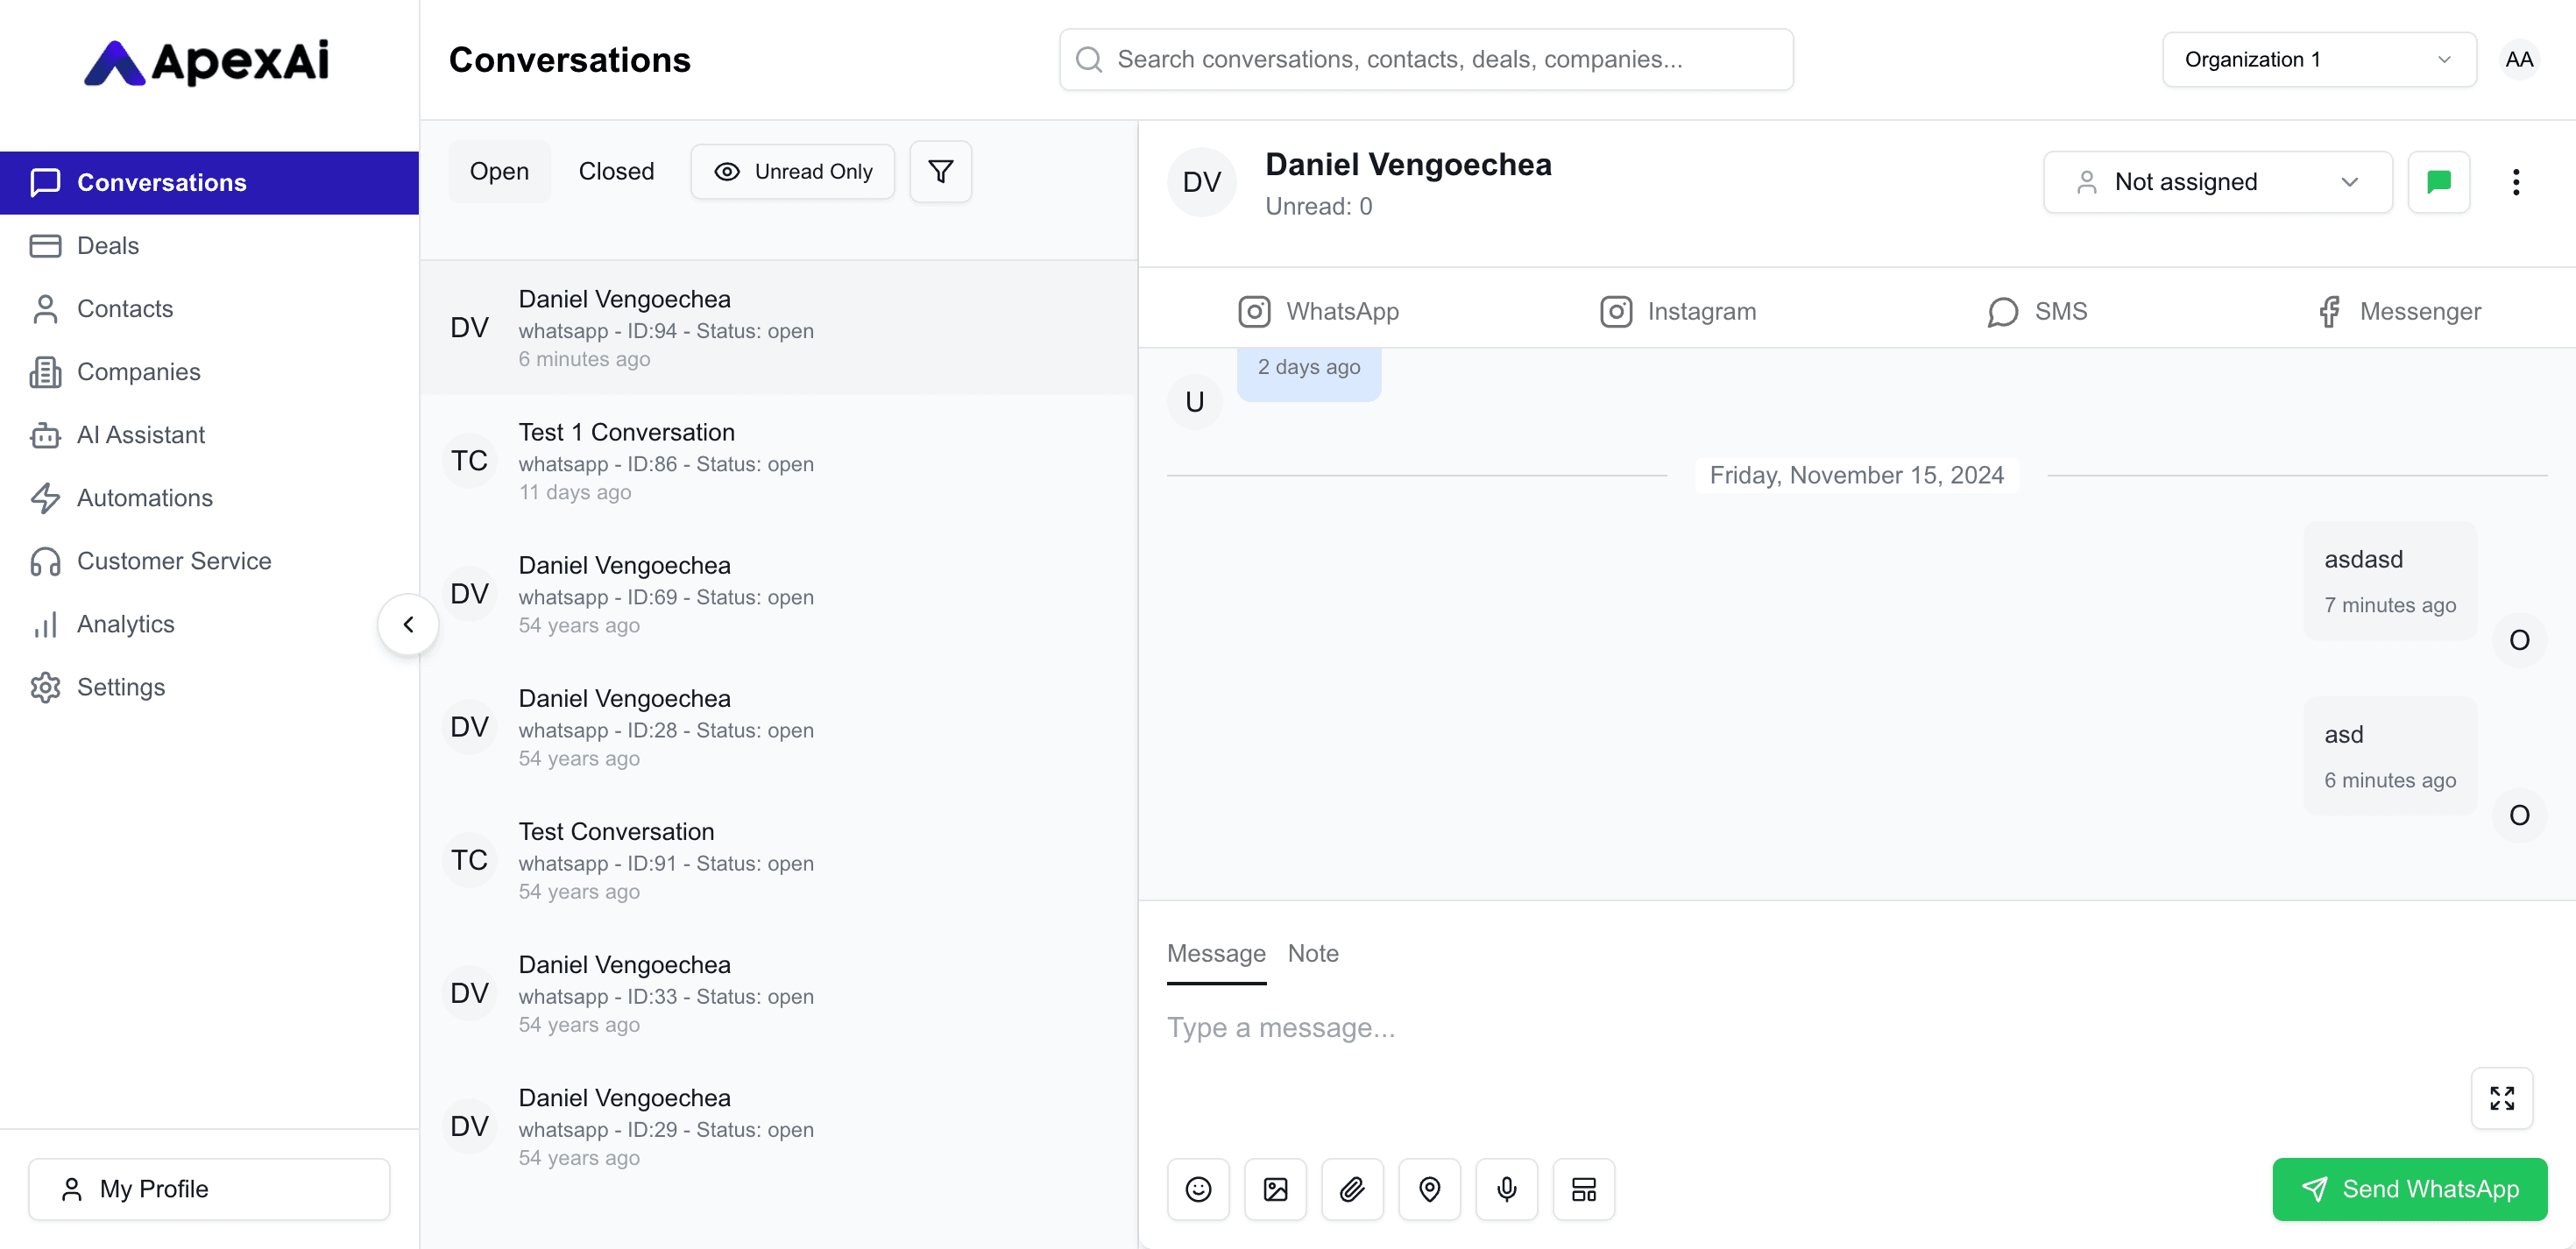
Task: Open the green chat notification icon
Action: point(2438,181)
